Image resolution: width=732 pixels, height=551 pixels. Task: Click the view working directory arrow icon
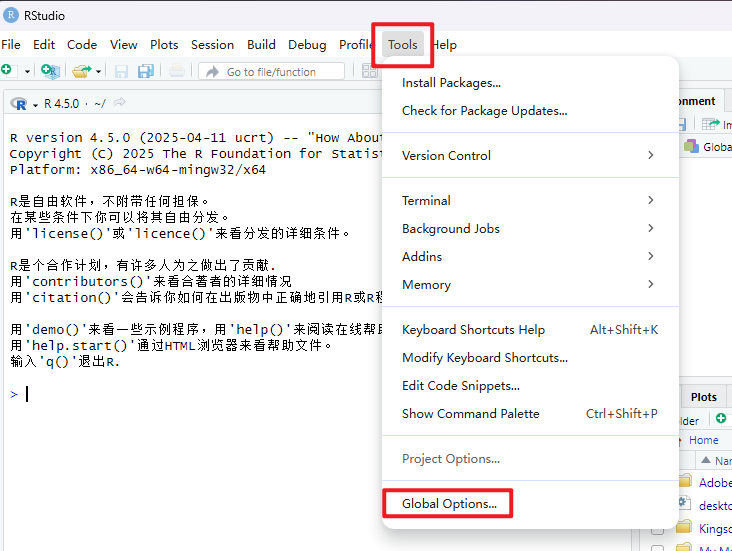[x=120, y=103]
